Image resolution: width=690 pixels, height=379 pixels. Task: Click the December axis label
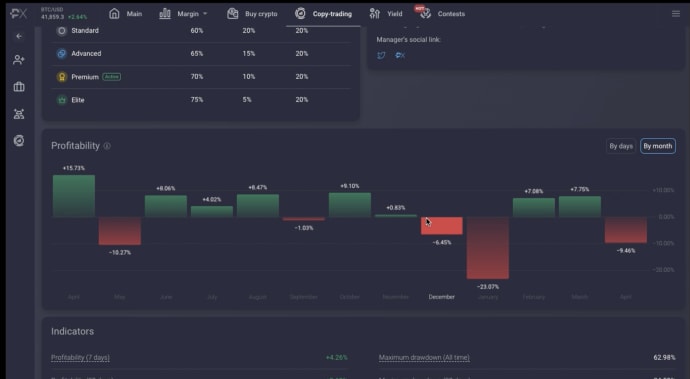[x=441, y=297]
